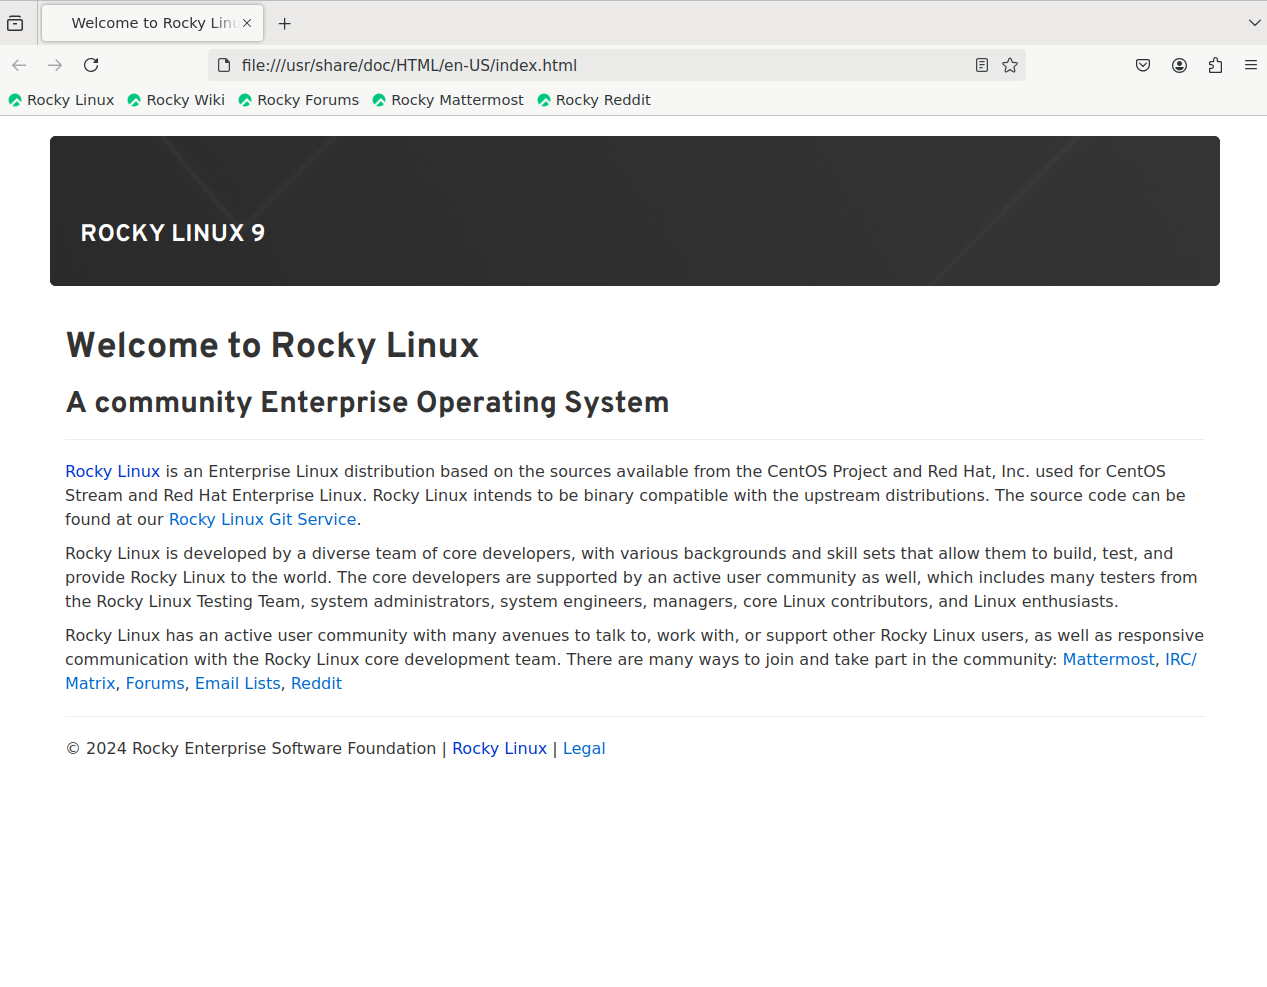The height and width of the screenshot is (987, 1267).
Task: Open a new tab with the plus button
Action: [285, 23]
